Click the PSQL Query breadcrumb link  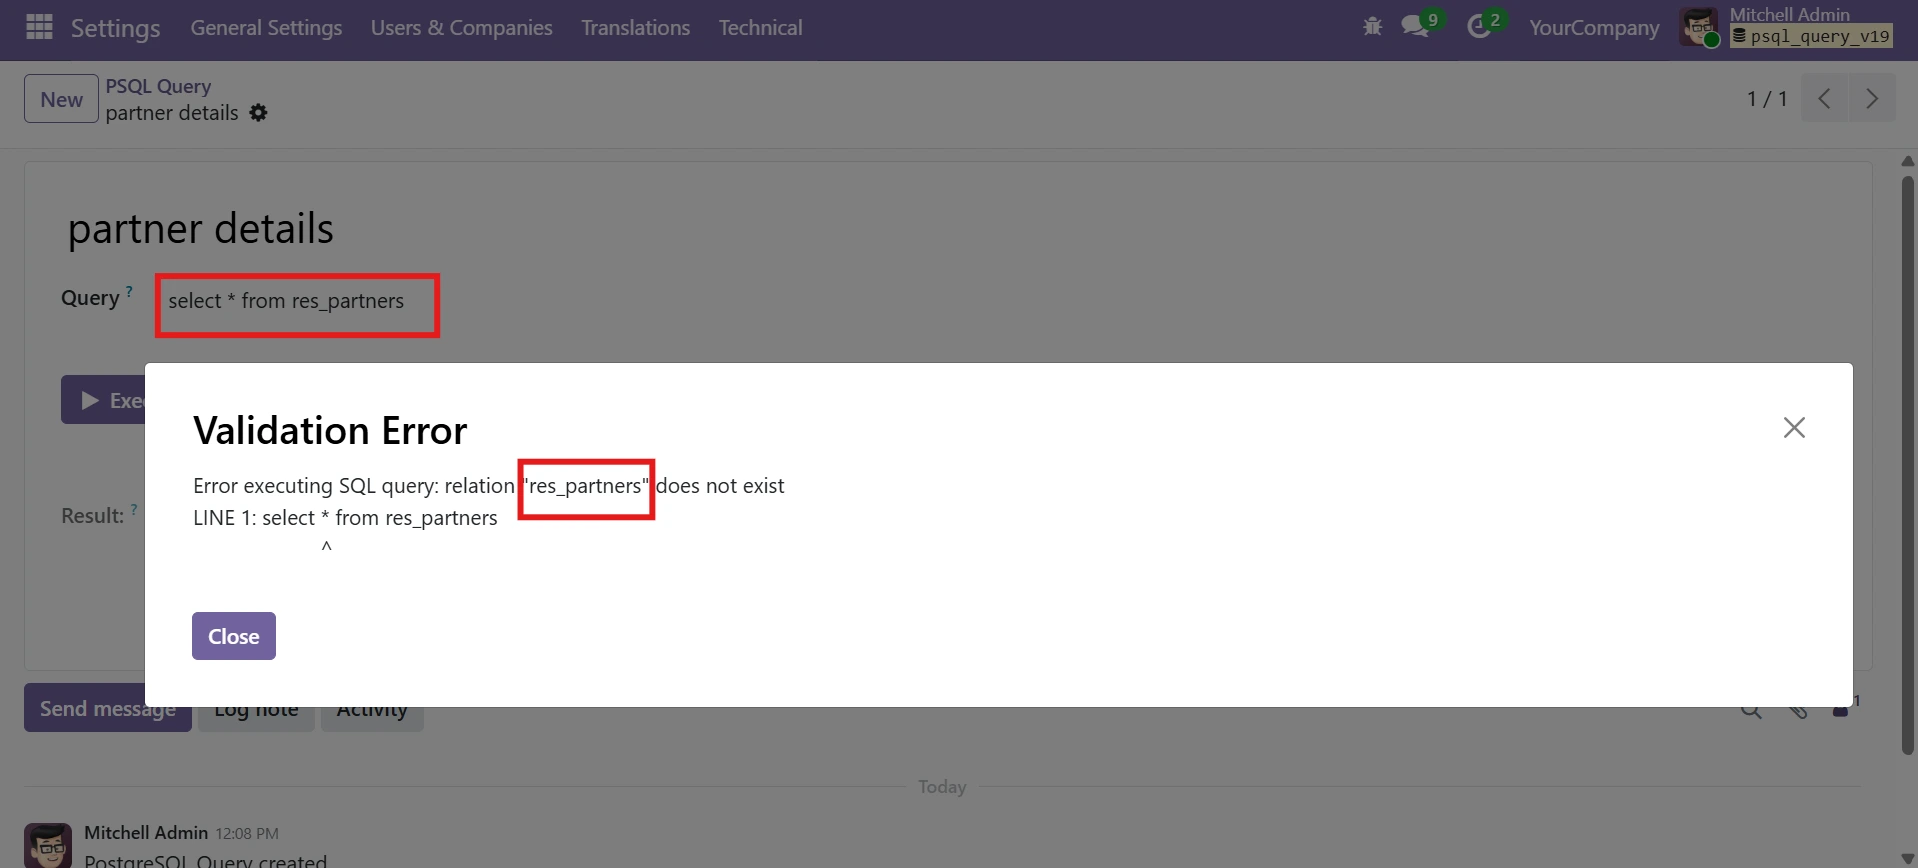coord(158,86)
